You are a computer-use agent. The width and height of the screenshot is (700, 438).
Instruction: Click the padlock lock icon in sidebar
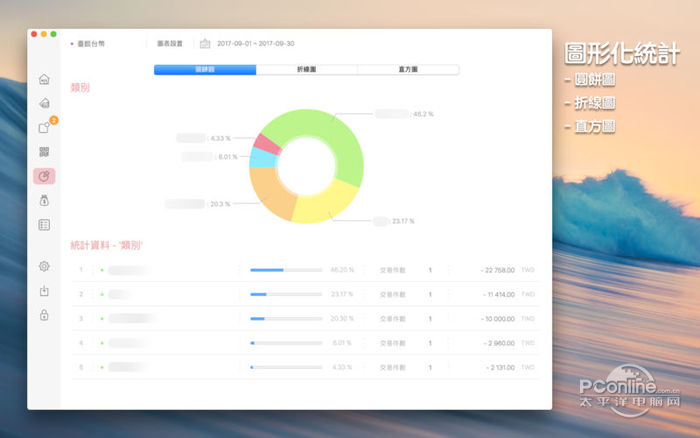44,315
